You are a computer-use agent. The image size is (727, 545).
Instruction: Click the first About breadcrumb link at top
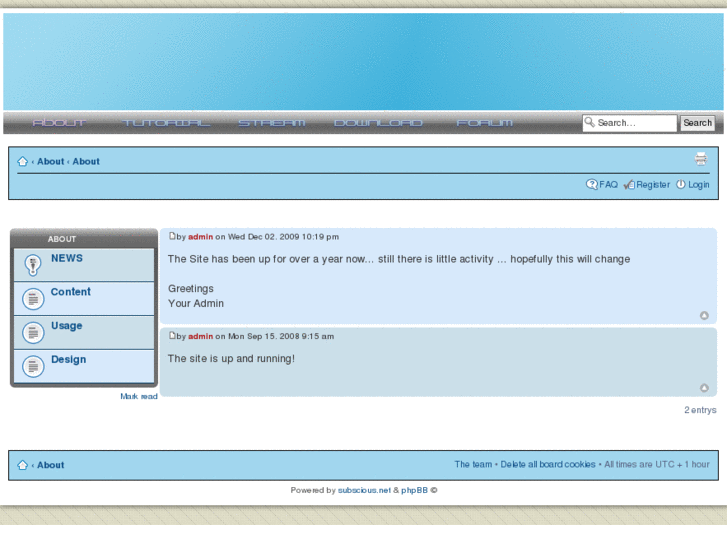pos(51,161)
